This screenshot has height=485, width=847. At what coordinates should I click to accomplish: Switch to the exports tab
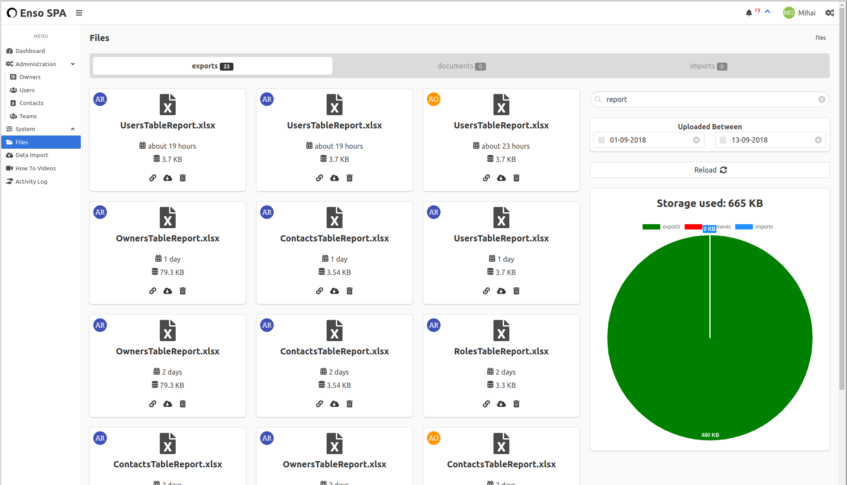[212, 66]
